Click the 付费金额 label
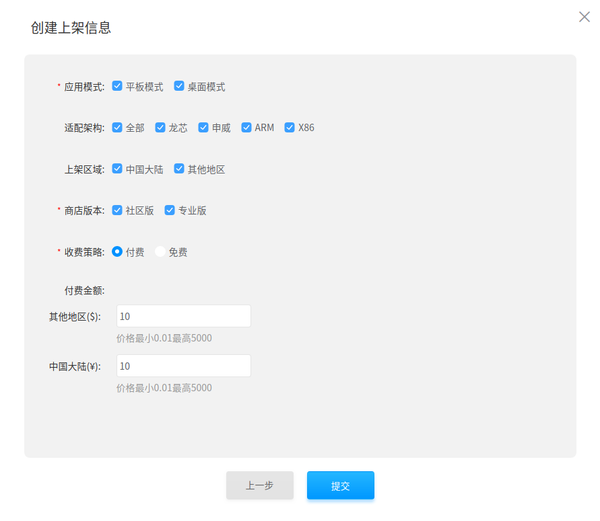The image size is (600, 521). (x=84, y=291)
